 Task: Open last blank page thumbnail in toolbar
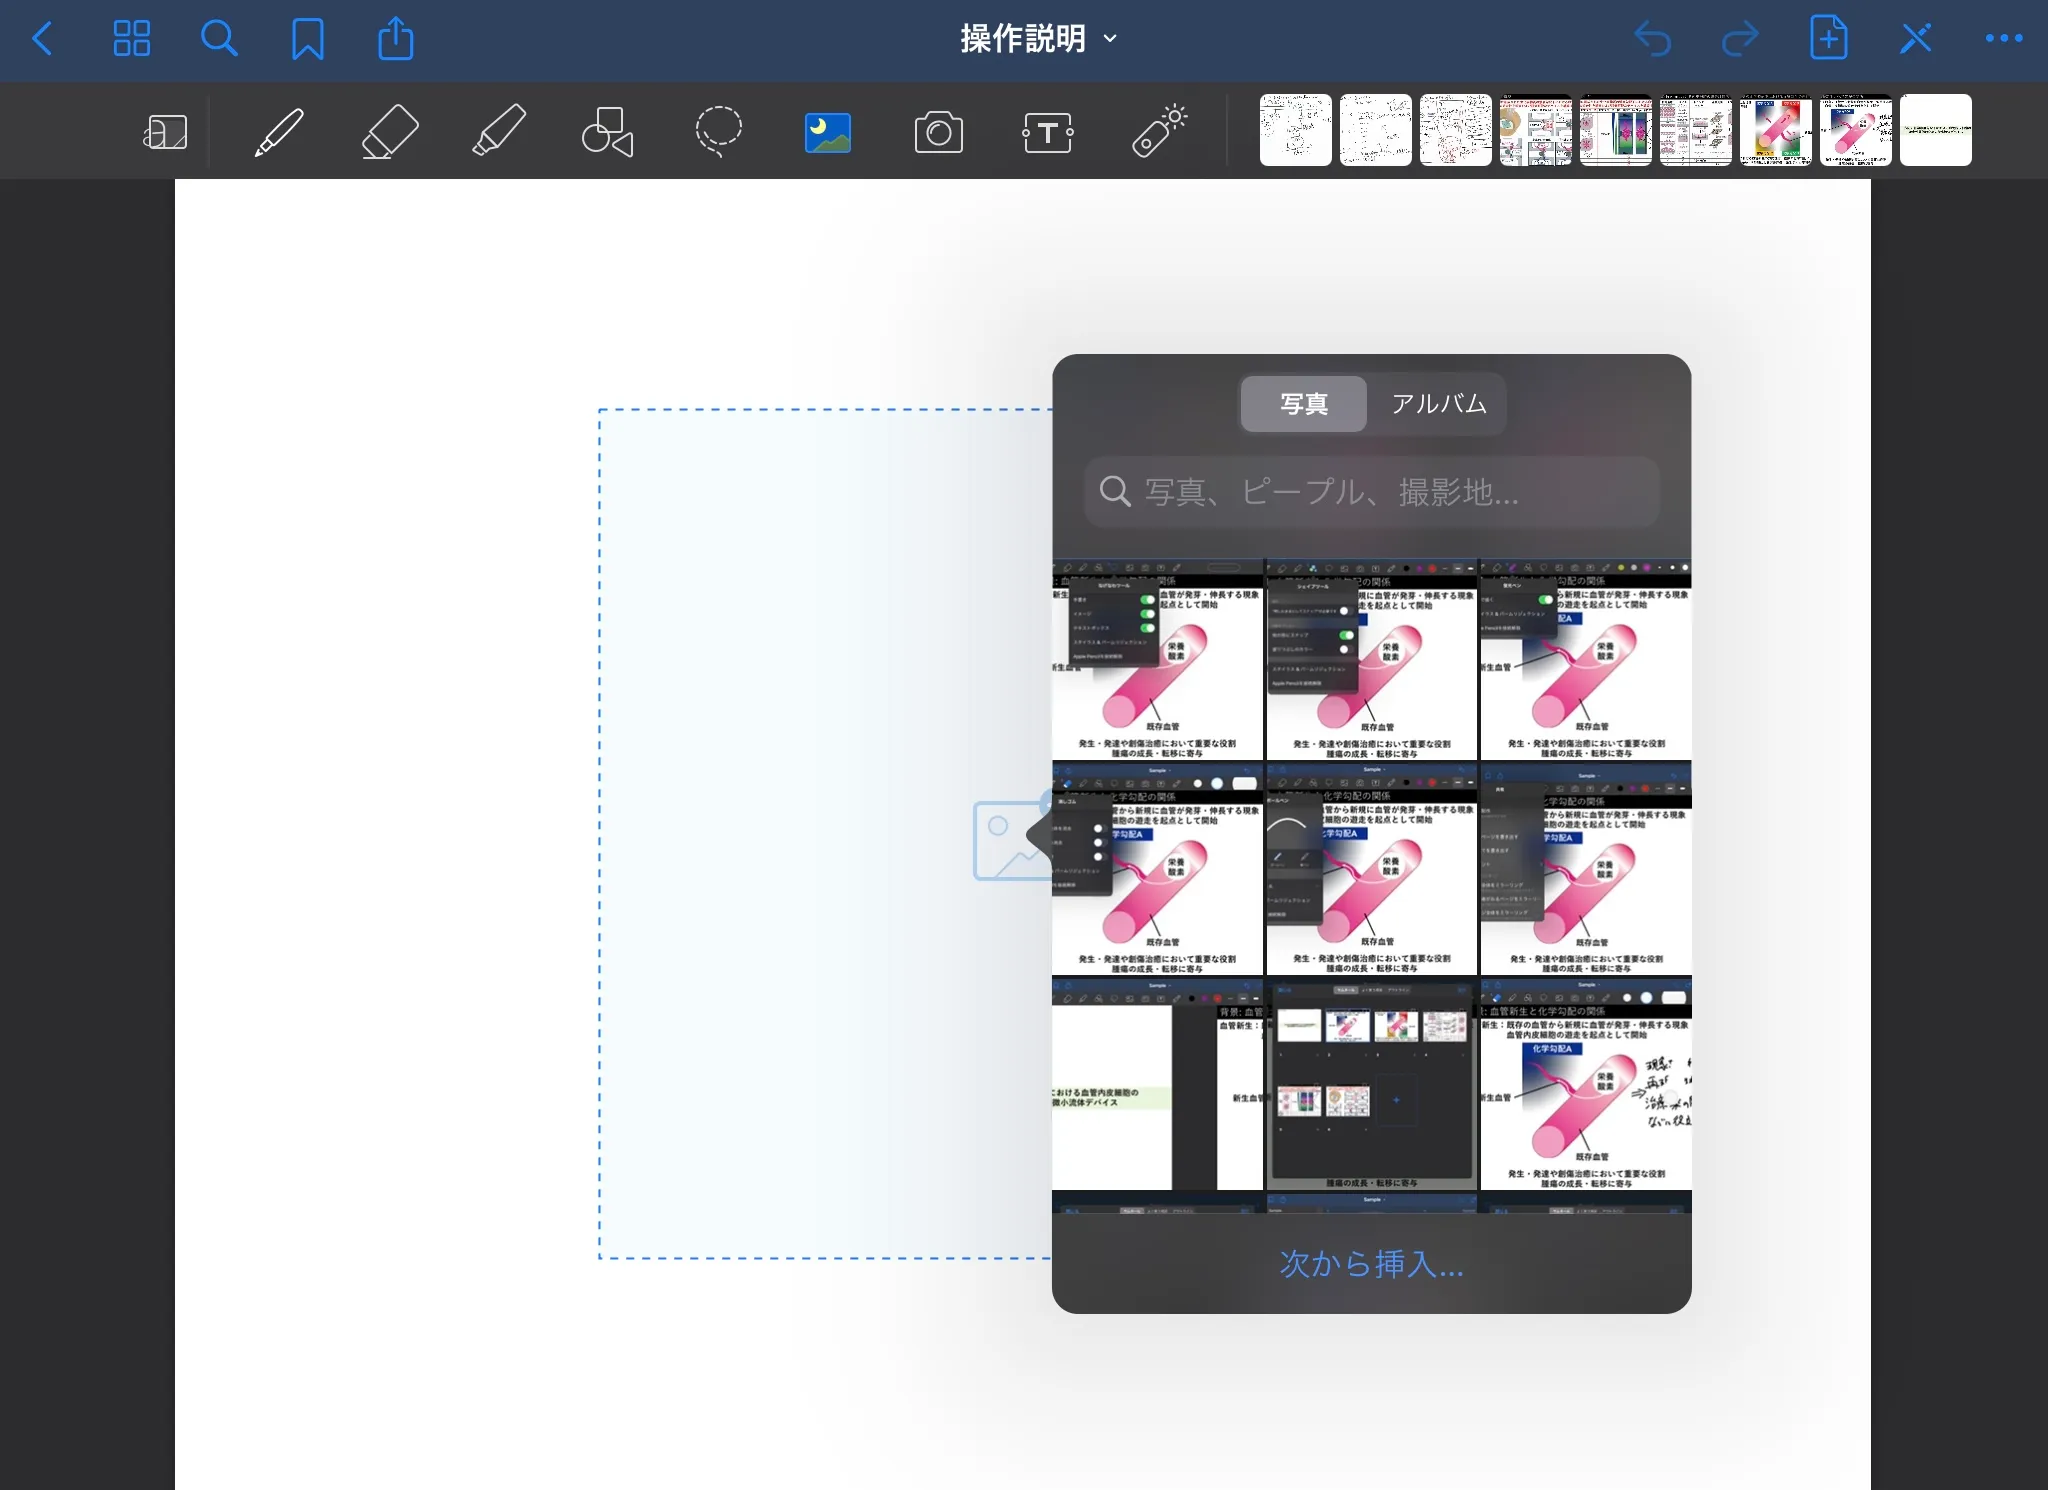point(1935,131)
